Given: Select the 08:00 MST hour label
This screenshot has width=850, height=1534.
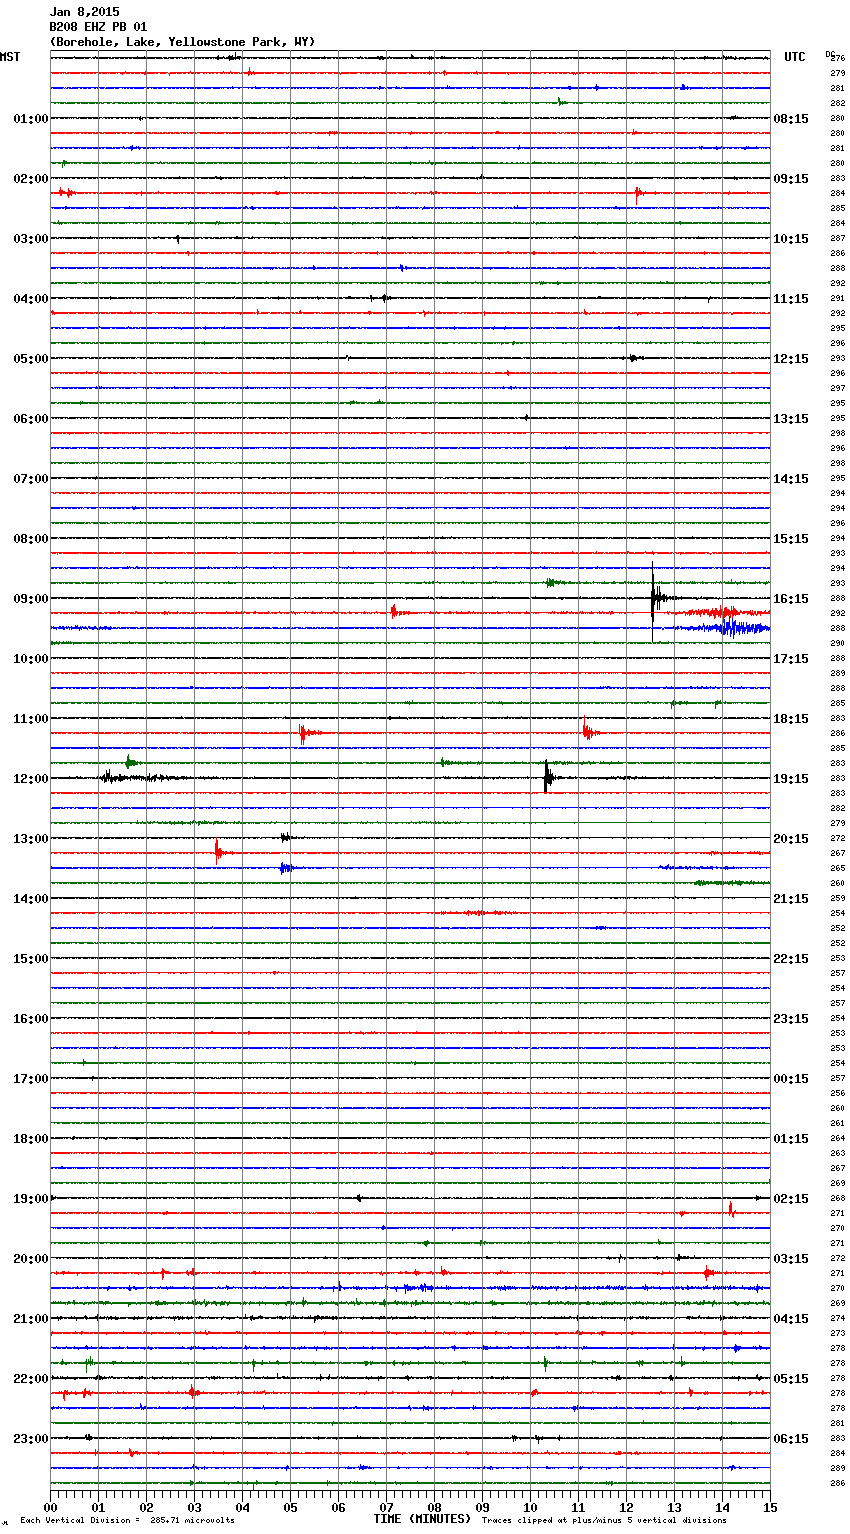Looking at the screenshot, I should click(x=30, y=539).
